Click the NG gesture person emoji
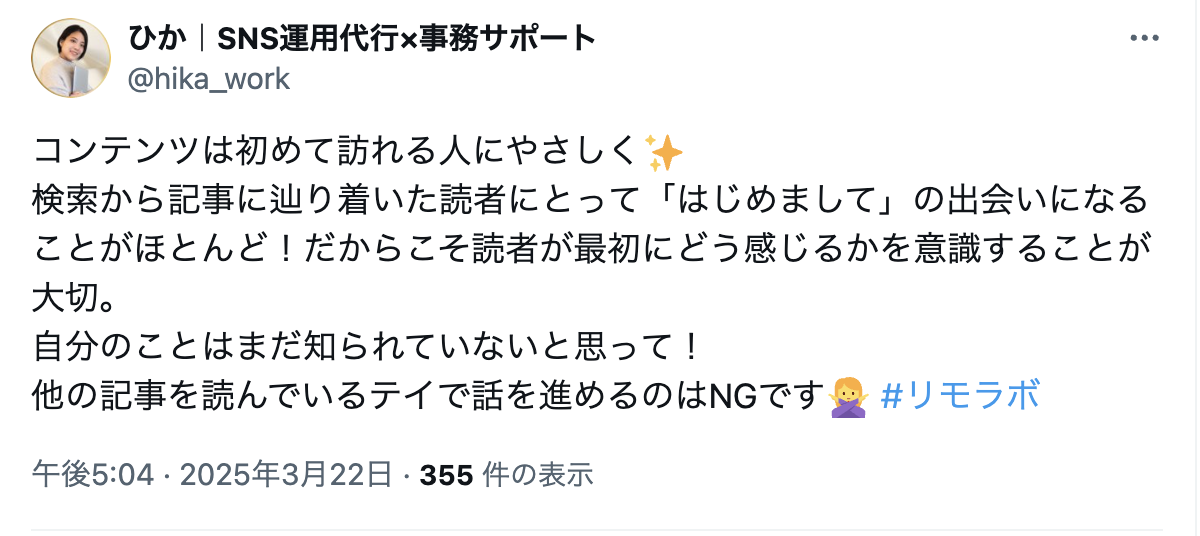 point(849,396)
